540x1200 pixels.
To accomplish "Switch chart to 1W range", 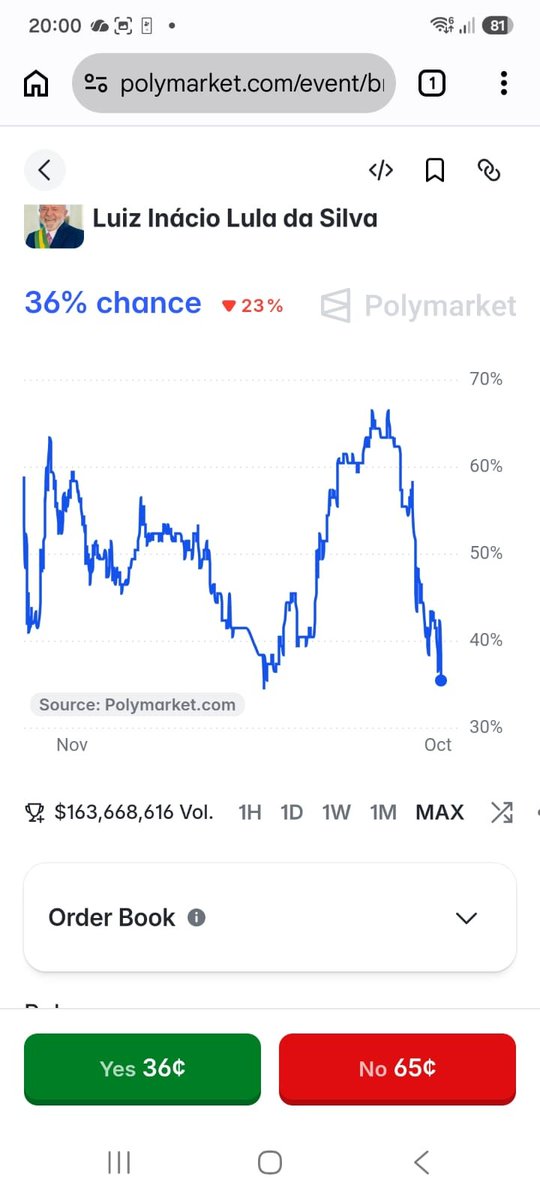I will pos(336,812).
